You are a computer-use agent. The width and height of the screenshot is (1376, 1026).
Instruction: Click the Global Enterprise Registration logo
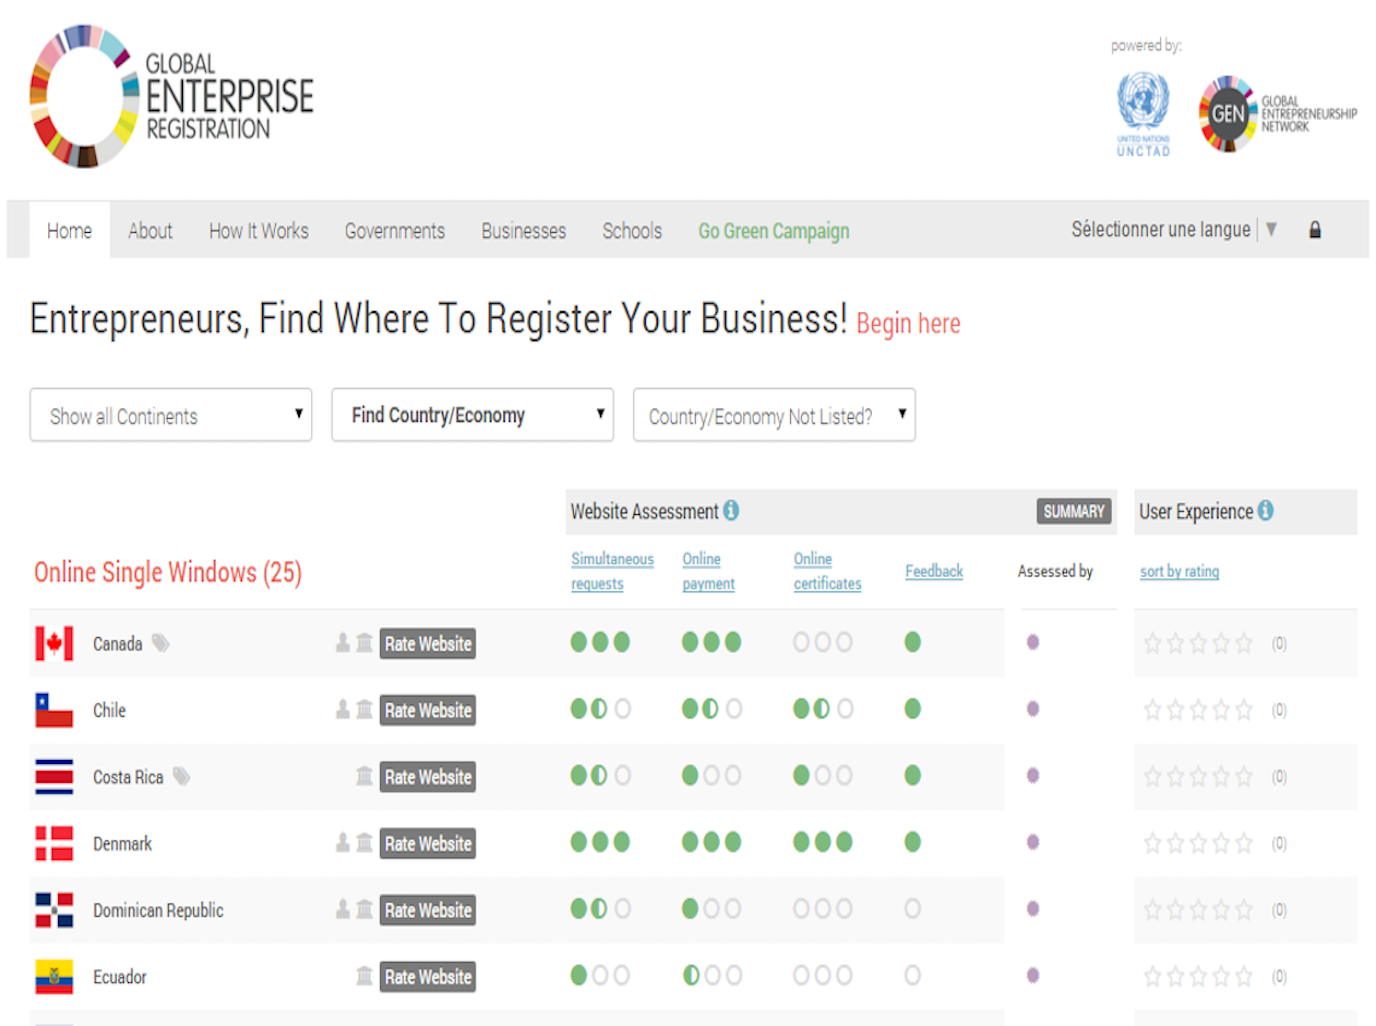pyautogui.click(x=172, y=97)
